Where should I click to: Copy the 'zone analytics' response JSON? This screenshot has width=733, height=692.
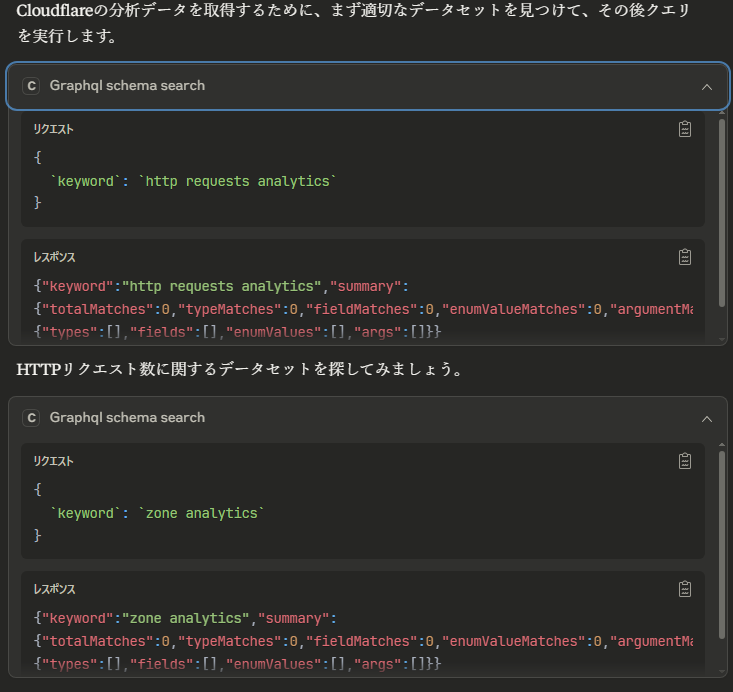click(x=685, y=589)
